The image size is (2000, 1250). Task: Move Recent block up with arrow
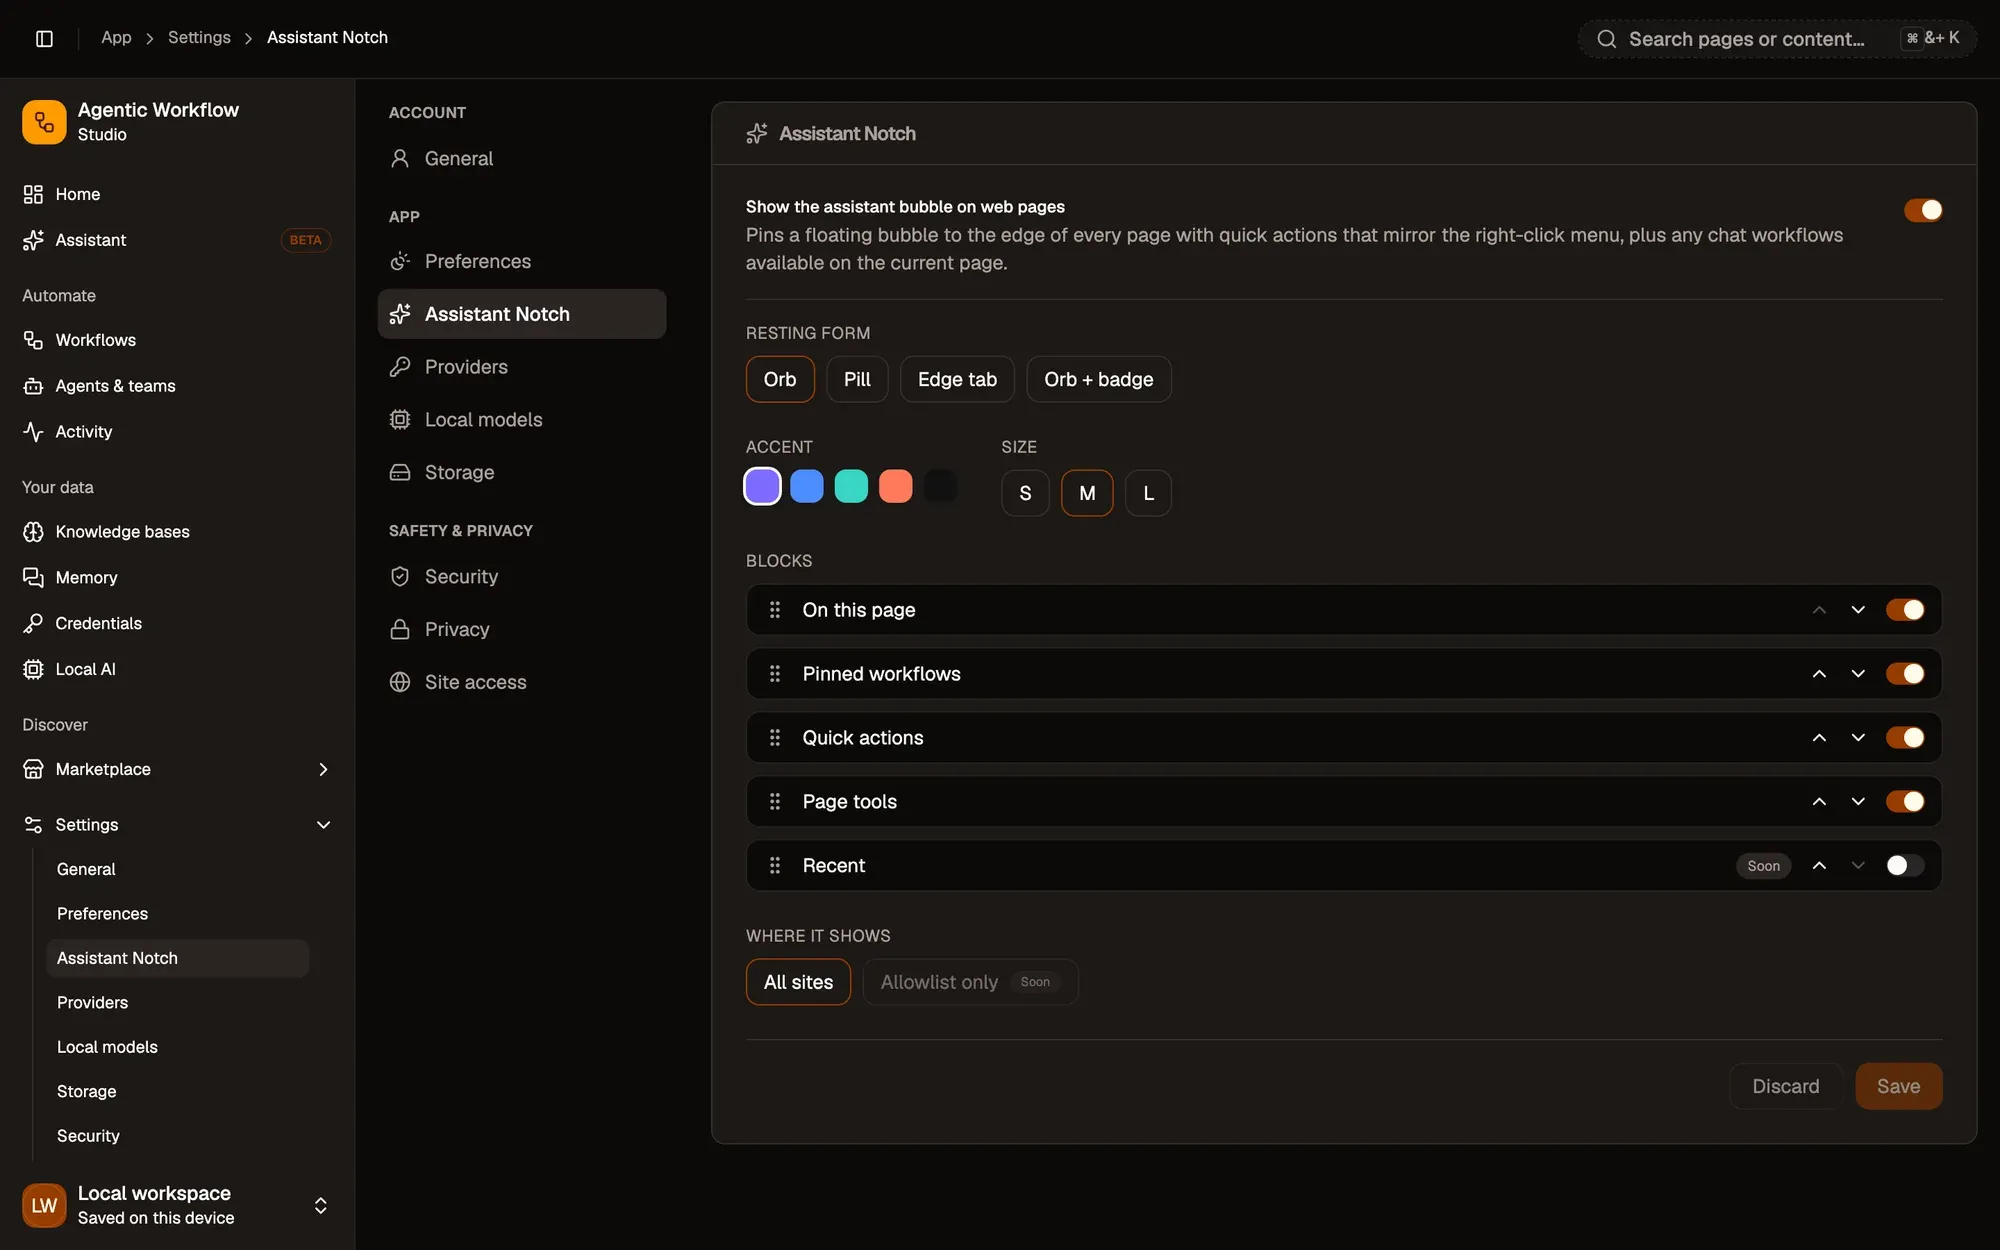pyautogui.click(x=1819, y=866)
